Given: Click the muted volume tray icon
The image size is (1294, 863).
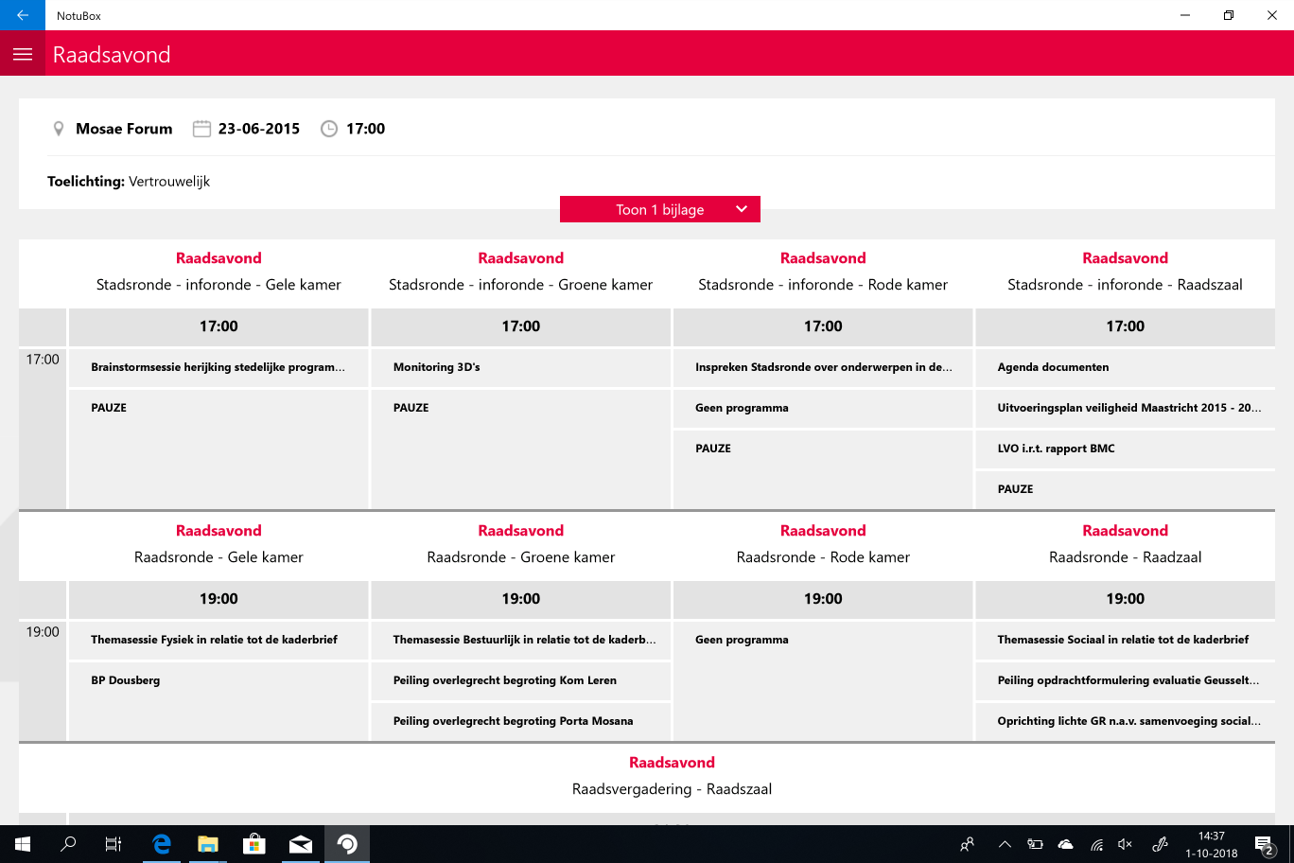Looking at the screenshot, I should [1125, 845].
